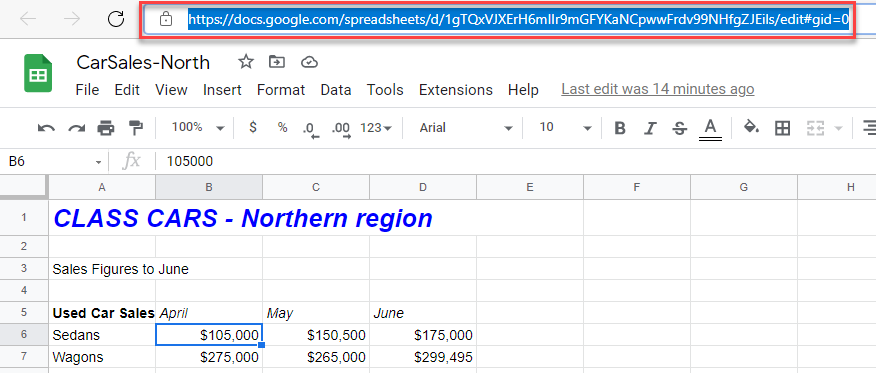This screenshot has width=876, height=373.
Task: Open the Insert menu
Action: 222,90
